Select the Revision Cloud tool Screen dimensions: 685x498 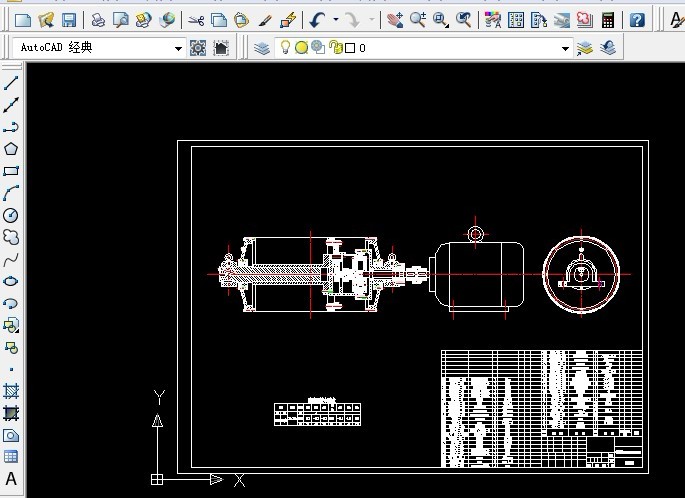[11, 237]
